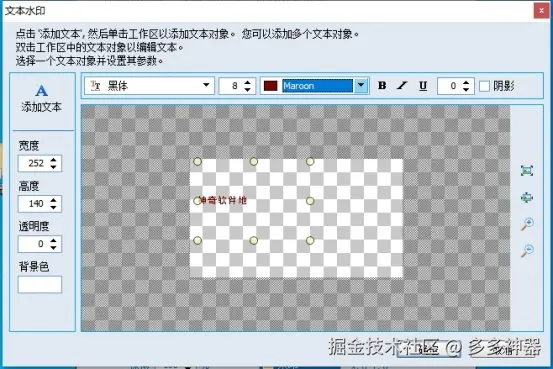Click the bottom-left selection handle
553x369 pixels.
tap(198, 240)
